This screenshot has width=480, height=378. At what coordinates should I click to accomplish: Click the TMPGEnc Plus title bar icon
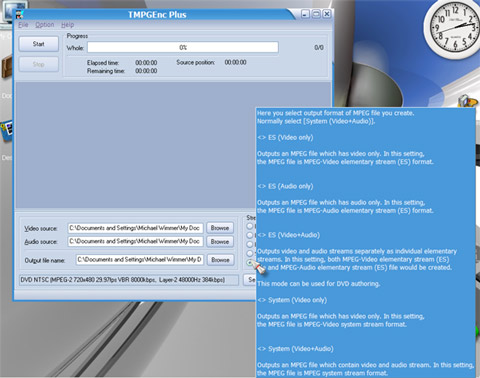[x=19, y=15]
